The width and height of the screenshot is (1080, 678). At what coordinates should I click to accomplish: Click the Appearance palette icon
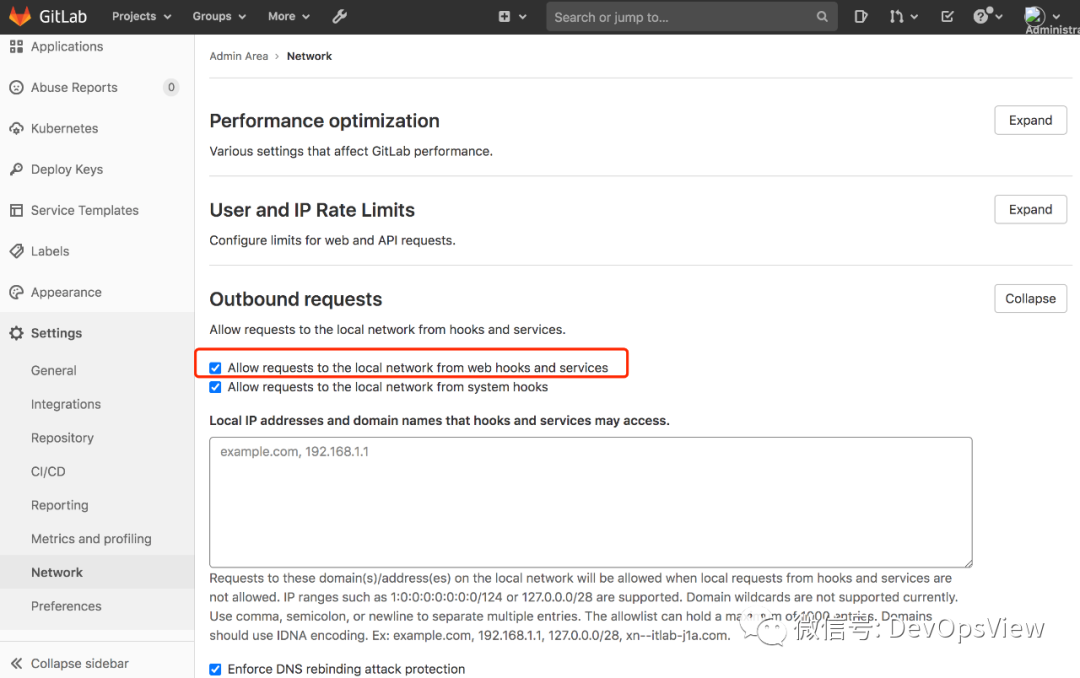point(17,292)
